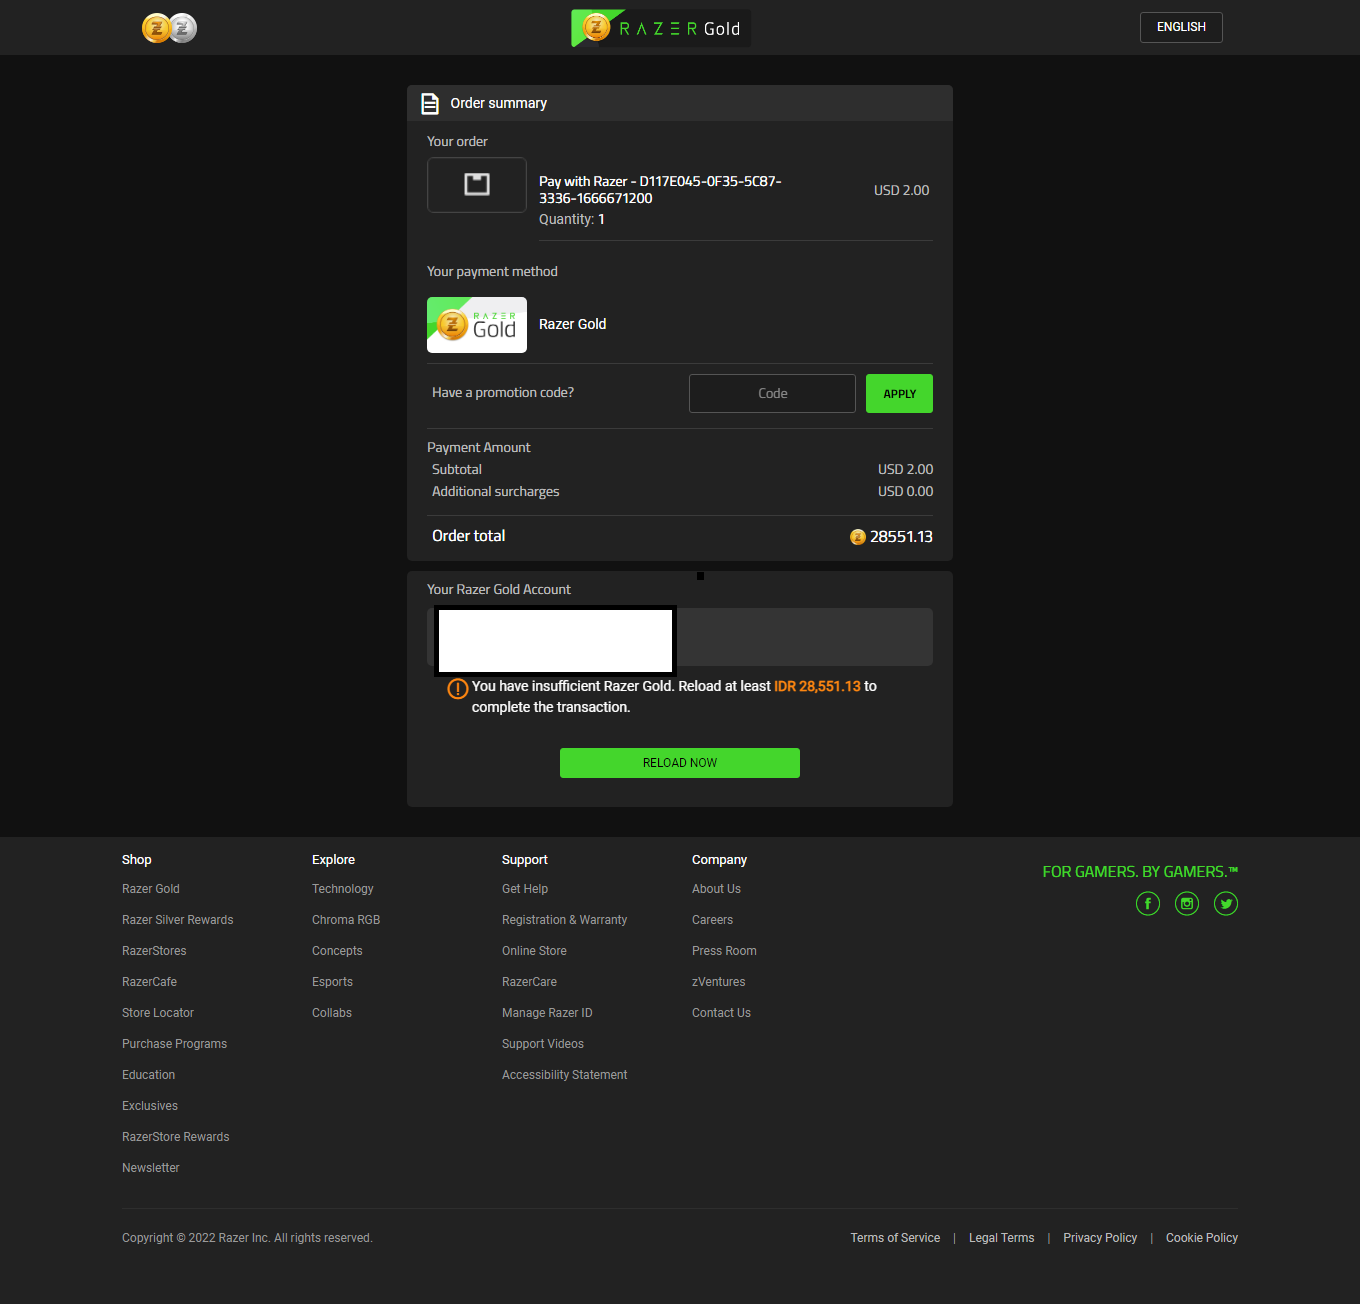Open Razer's Instagram page icon
The image size is (1360, 1304).
1186,904
